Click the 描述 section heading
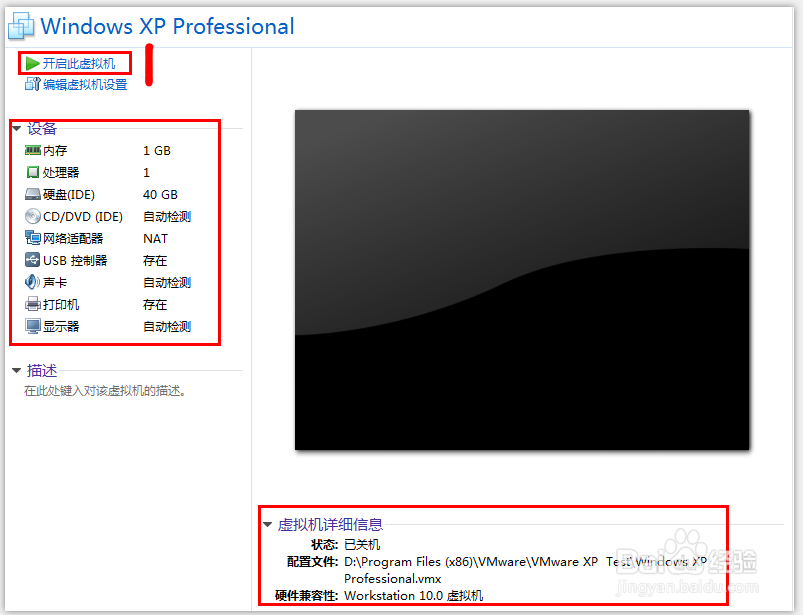 (x=41, y=370)
